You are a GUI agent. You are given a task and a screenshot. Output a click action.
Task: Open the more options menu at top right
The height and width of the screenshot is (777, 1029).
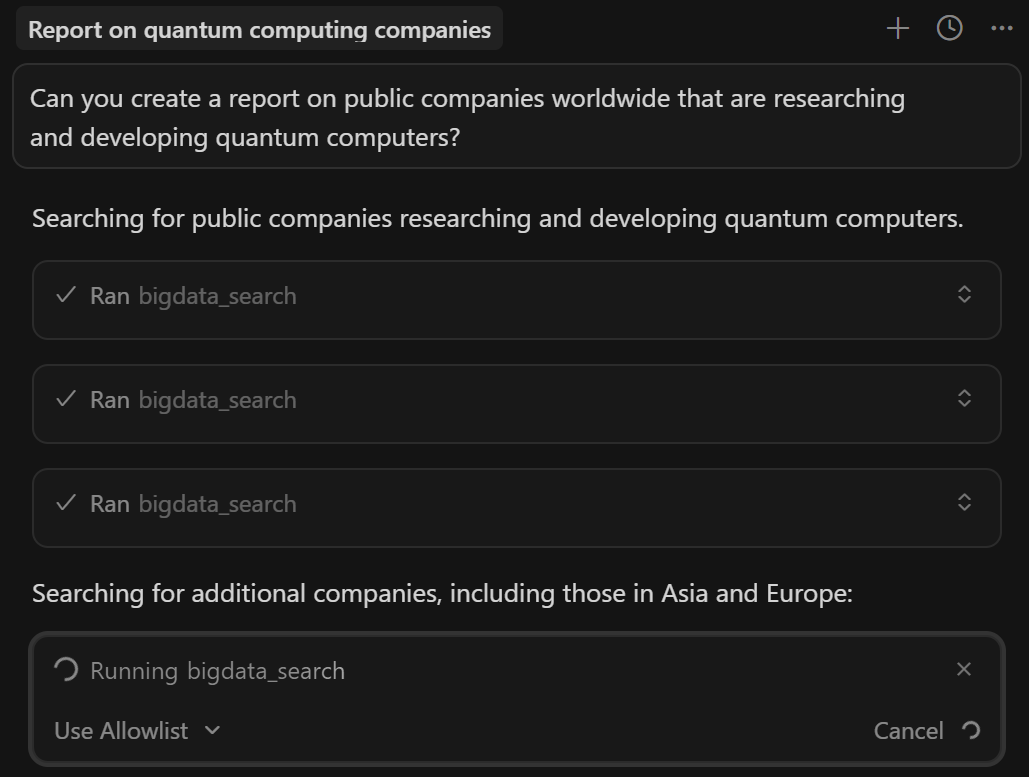click(1002, 28)
